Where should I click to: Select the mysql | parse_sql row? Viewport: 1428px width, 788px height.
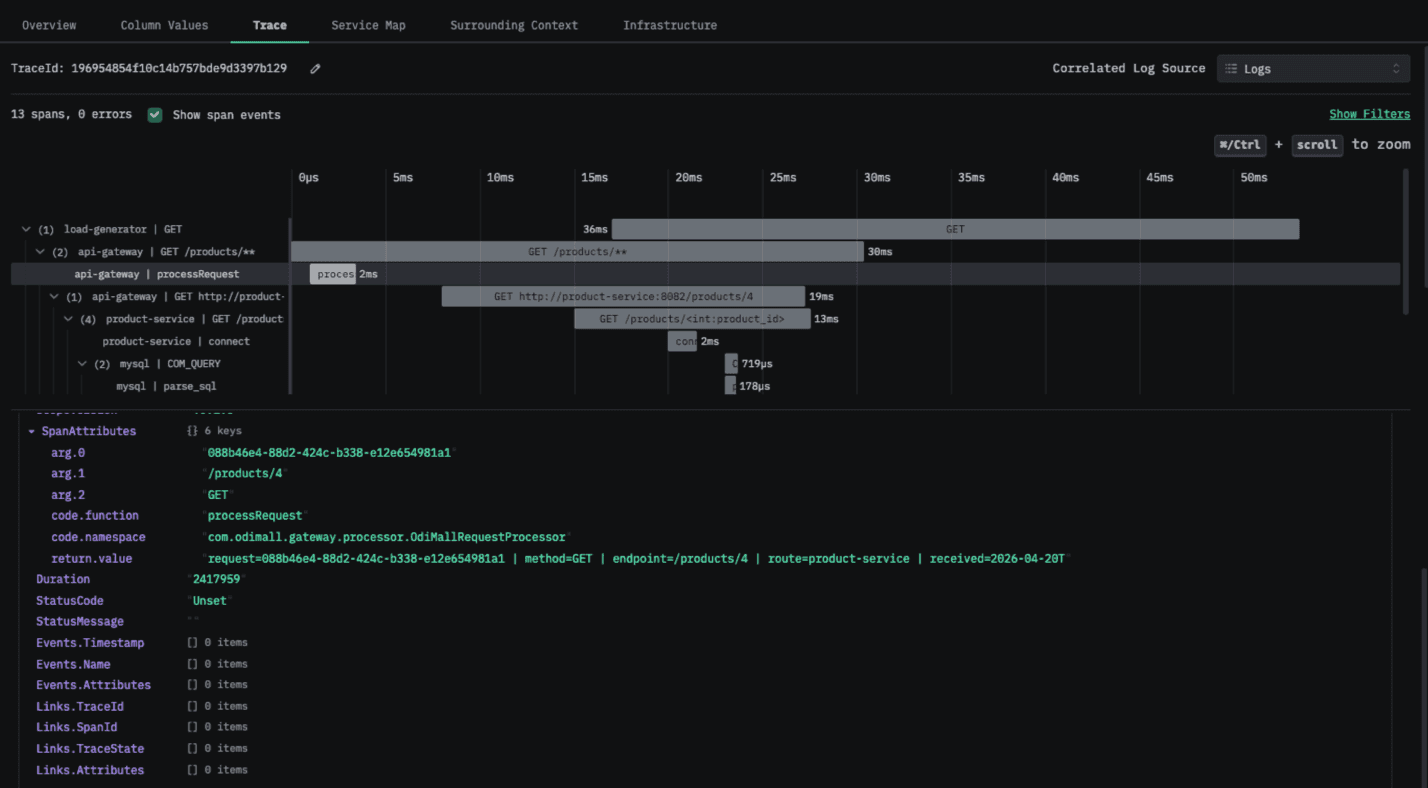coord(166,386)
